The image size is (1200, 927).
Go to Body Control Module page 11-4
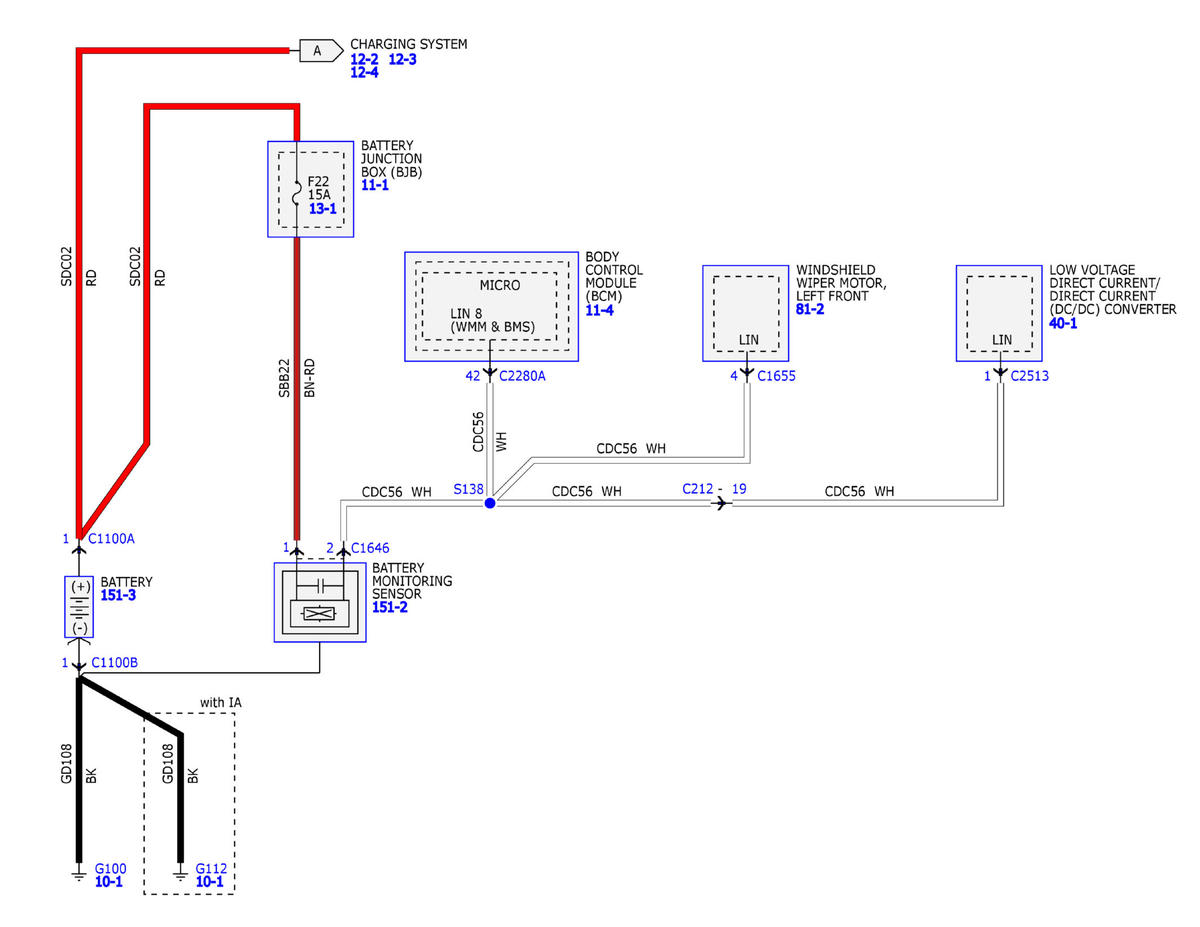tap(599, 312)
